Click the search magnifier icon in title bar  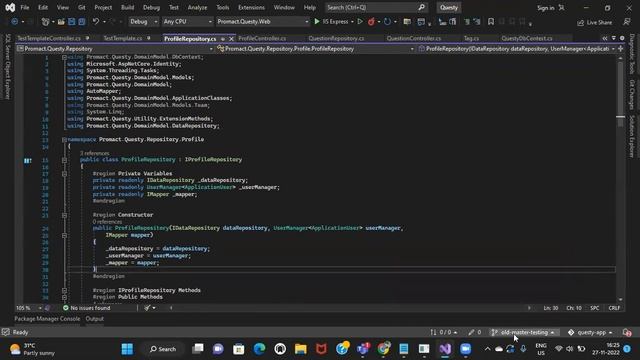tap(422, 7)
